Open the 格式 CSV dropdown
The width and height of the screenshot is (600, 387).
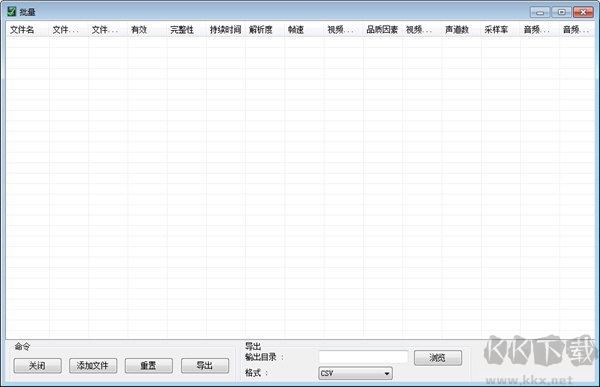355,373
